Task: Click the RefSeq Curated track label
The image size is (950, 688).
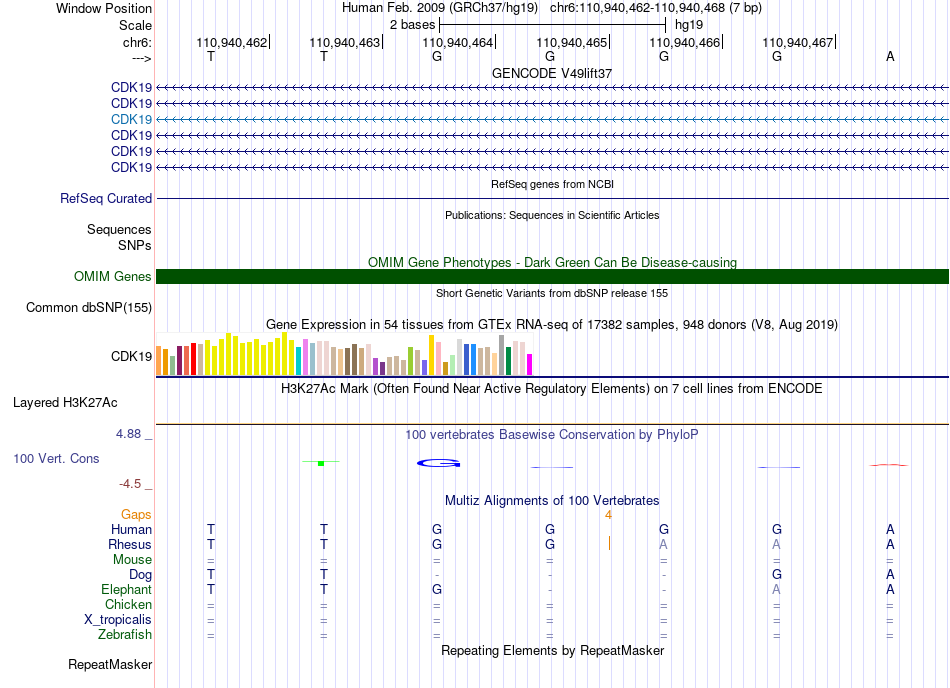Action: click(106, 199)
